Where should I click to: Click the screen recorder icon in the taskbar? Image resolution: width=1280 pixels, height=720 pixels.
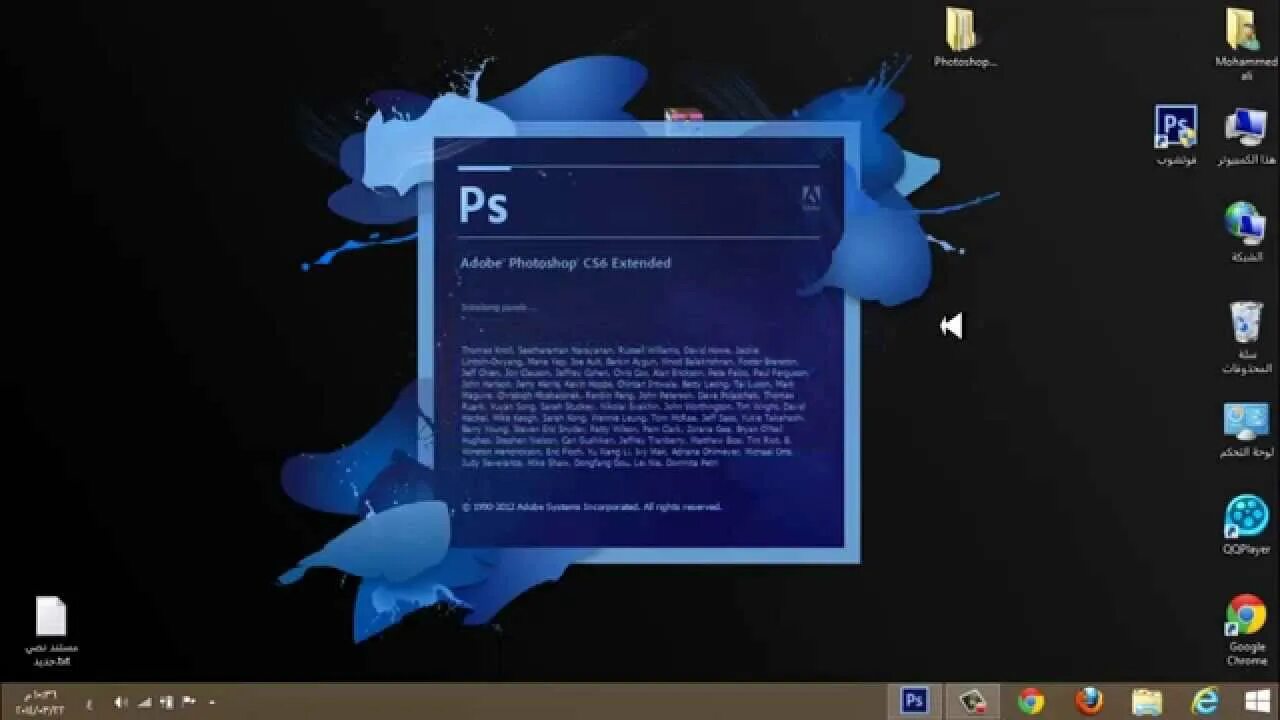point(973,700)
